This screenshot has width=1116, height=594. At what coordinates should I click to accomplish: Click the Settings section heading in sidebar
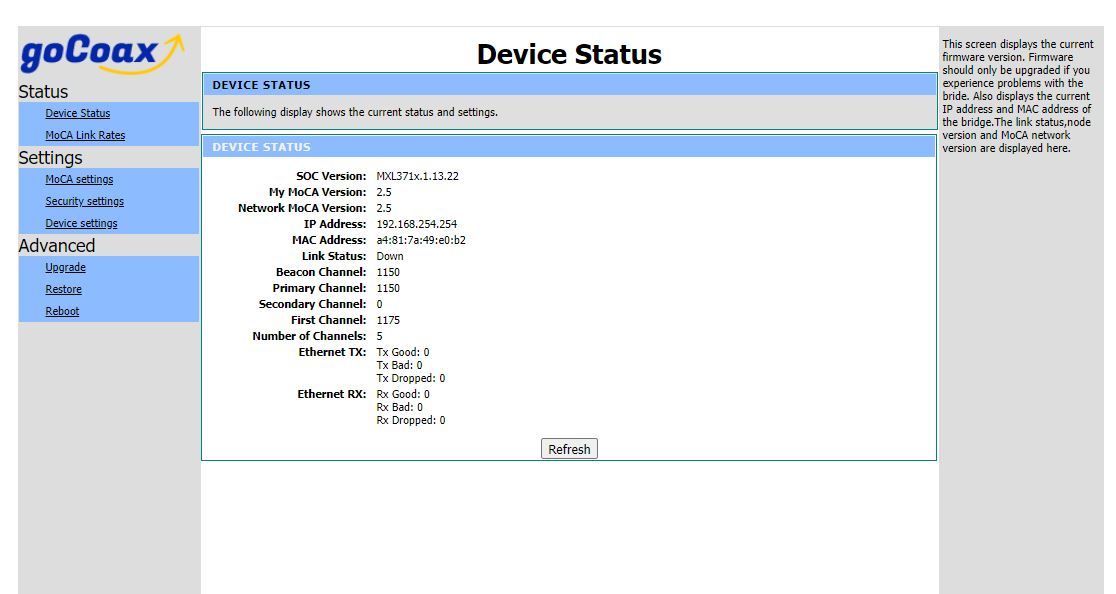50,158
